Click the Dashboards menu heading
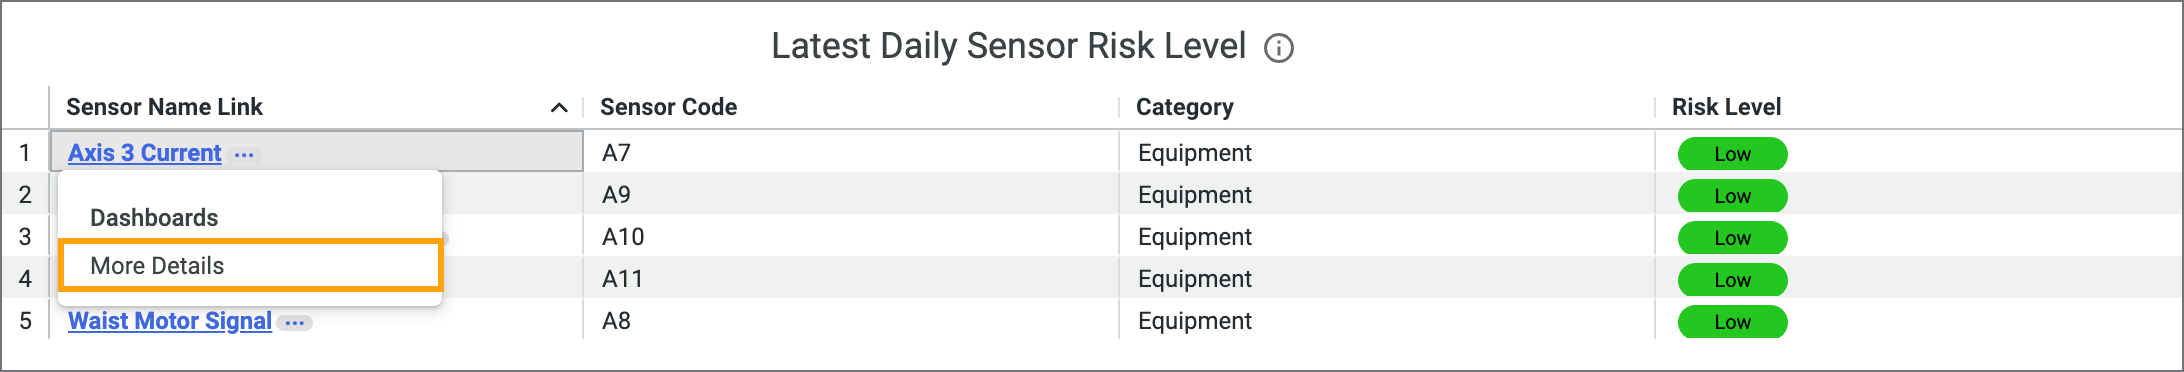 click(x=154, y=218)
